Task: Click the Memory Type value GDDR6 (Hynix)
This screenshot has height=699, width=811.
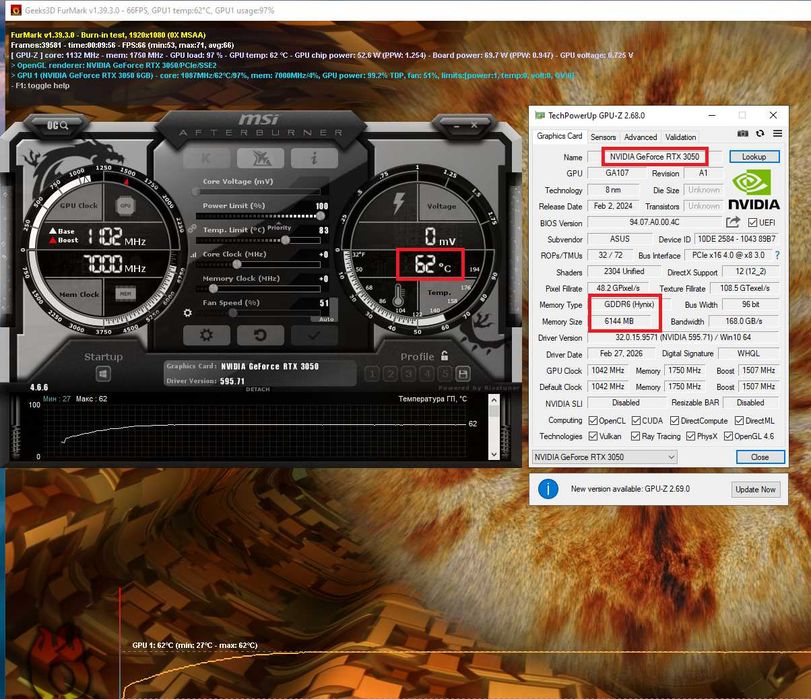Action: (629, 304)
